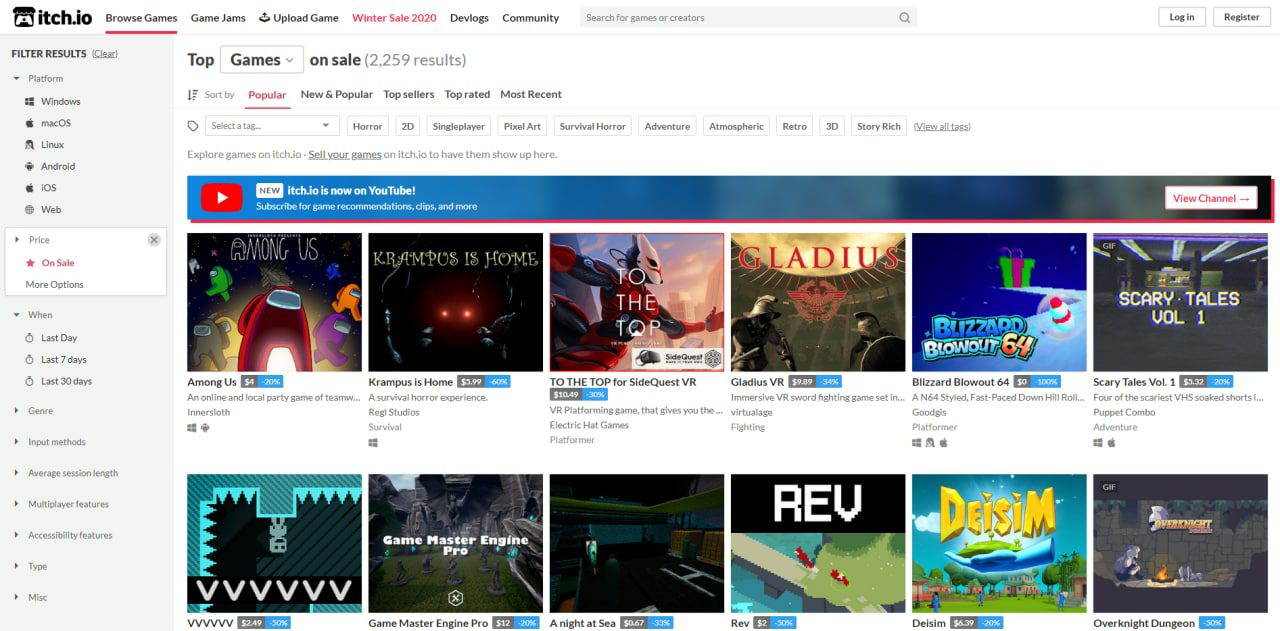This screenshot has width=1280, height=631.
Task: Click the YouTube logo in banner
Action: [x=221, y=198]
